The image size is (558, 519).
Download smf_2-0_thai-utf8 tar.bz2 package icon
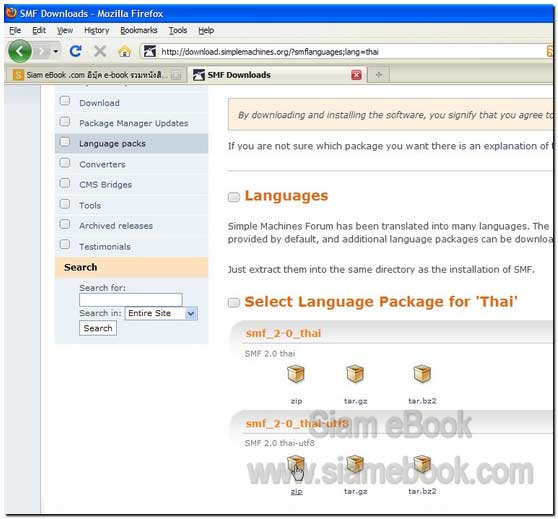(422, 464)
